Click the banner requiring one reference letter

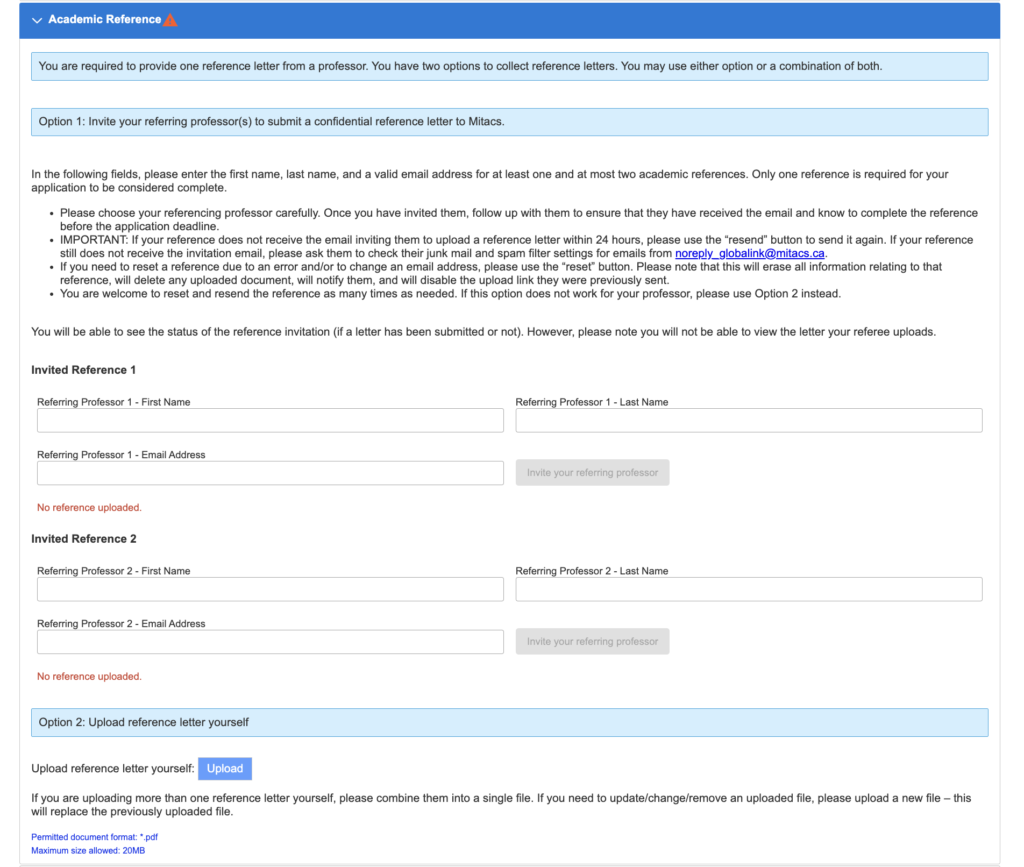(509, 67)
